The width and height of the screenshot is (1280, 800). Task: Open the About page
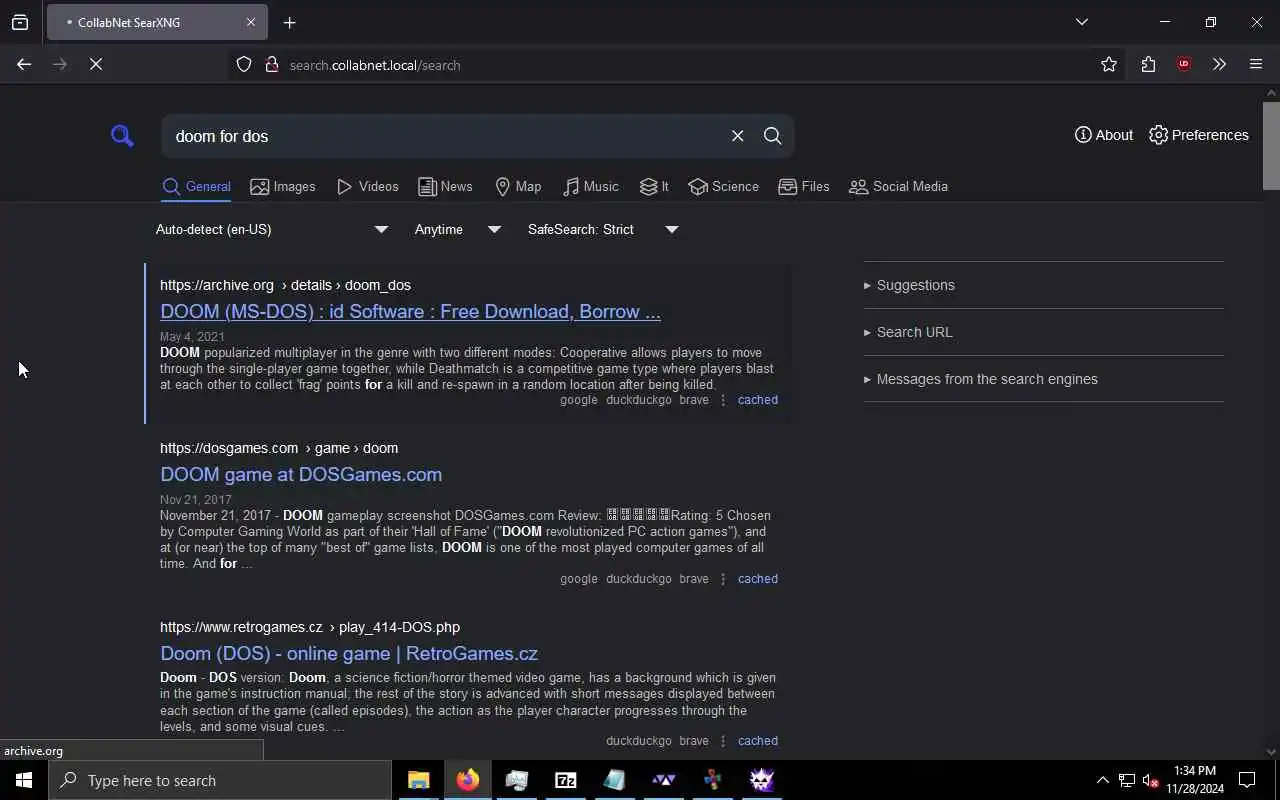[x=1104, y=135]
